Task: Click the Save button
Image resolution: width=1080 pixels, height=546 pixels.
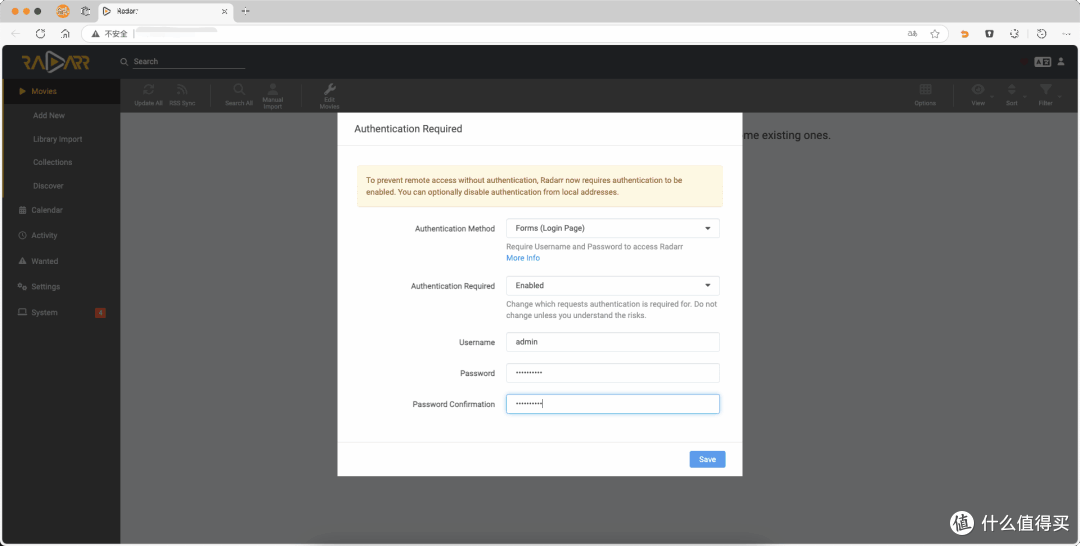Action: (x=707, y=459)
